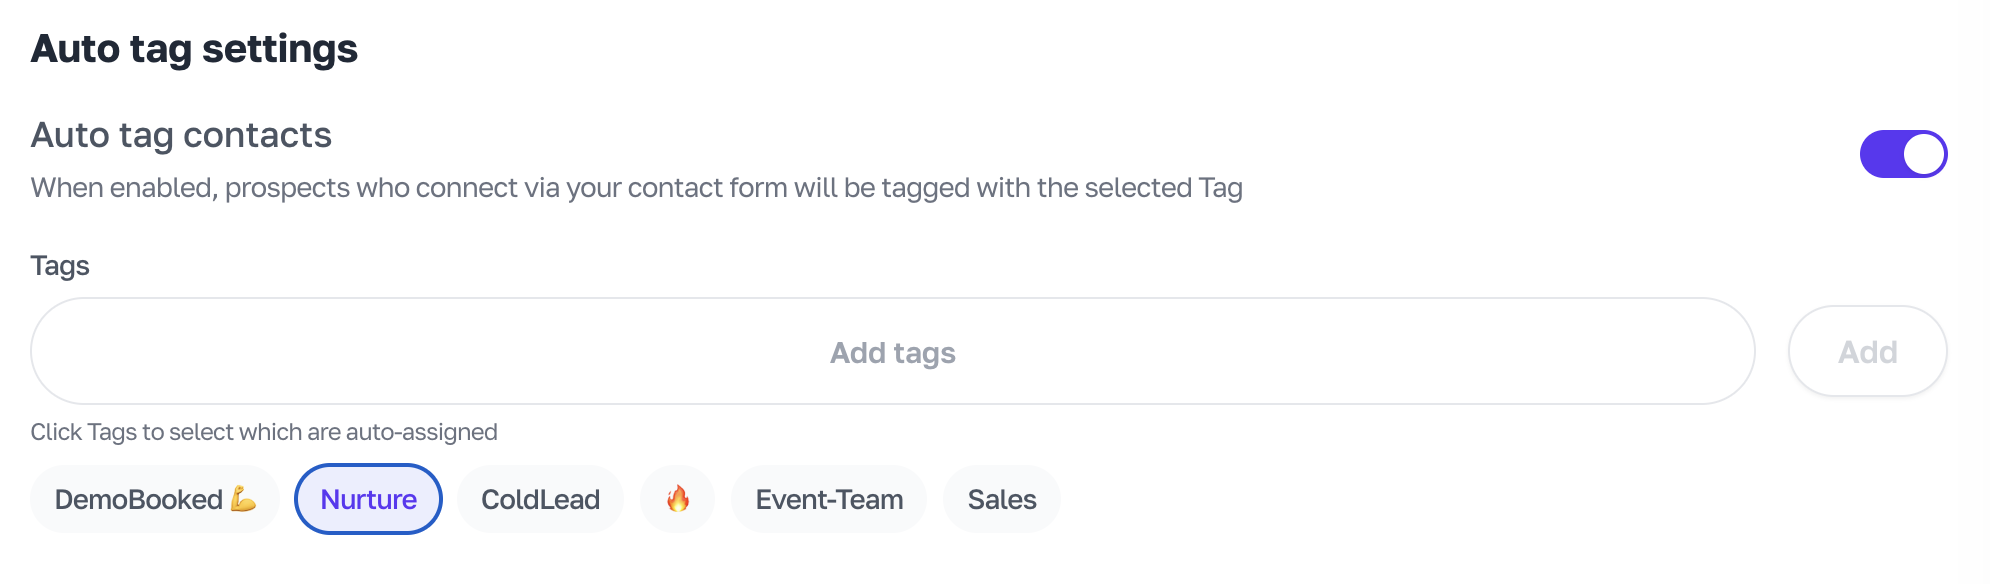Pick the Sales tag chip
1990x584 pixels.
click(x=1002, y=499)
